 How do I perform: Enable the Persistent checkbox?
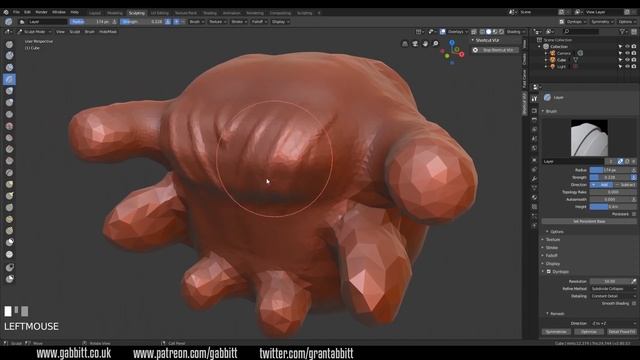tap(634, 214)
